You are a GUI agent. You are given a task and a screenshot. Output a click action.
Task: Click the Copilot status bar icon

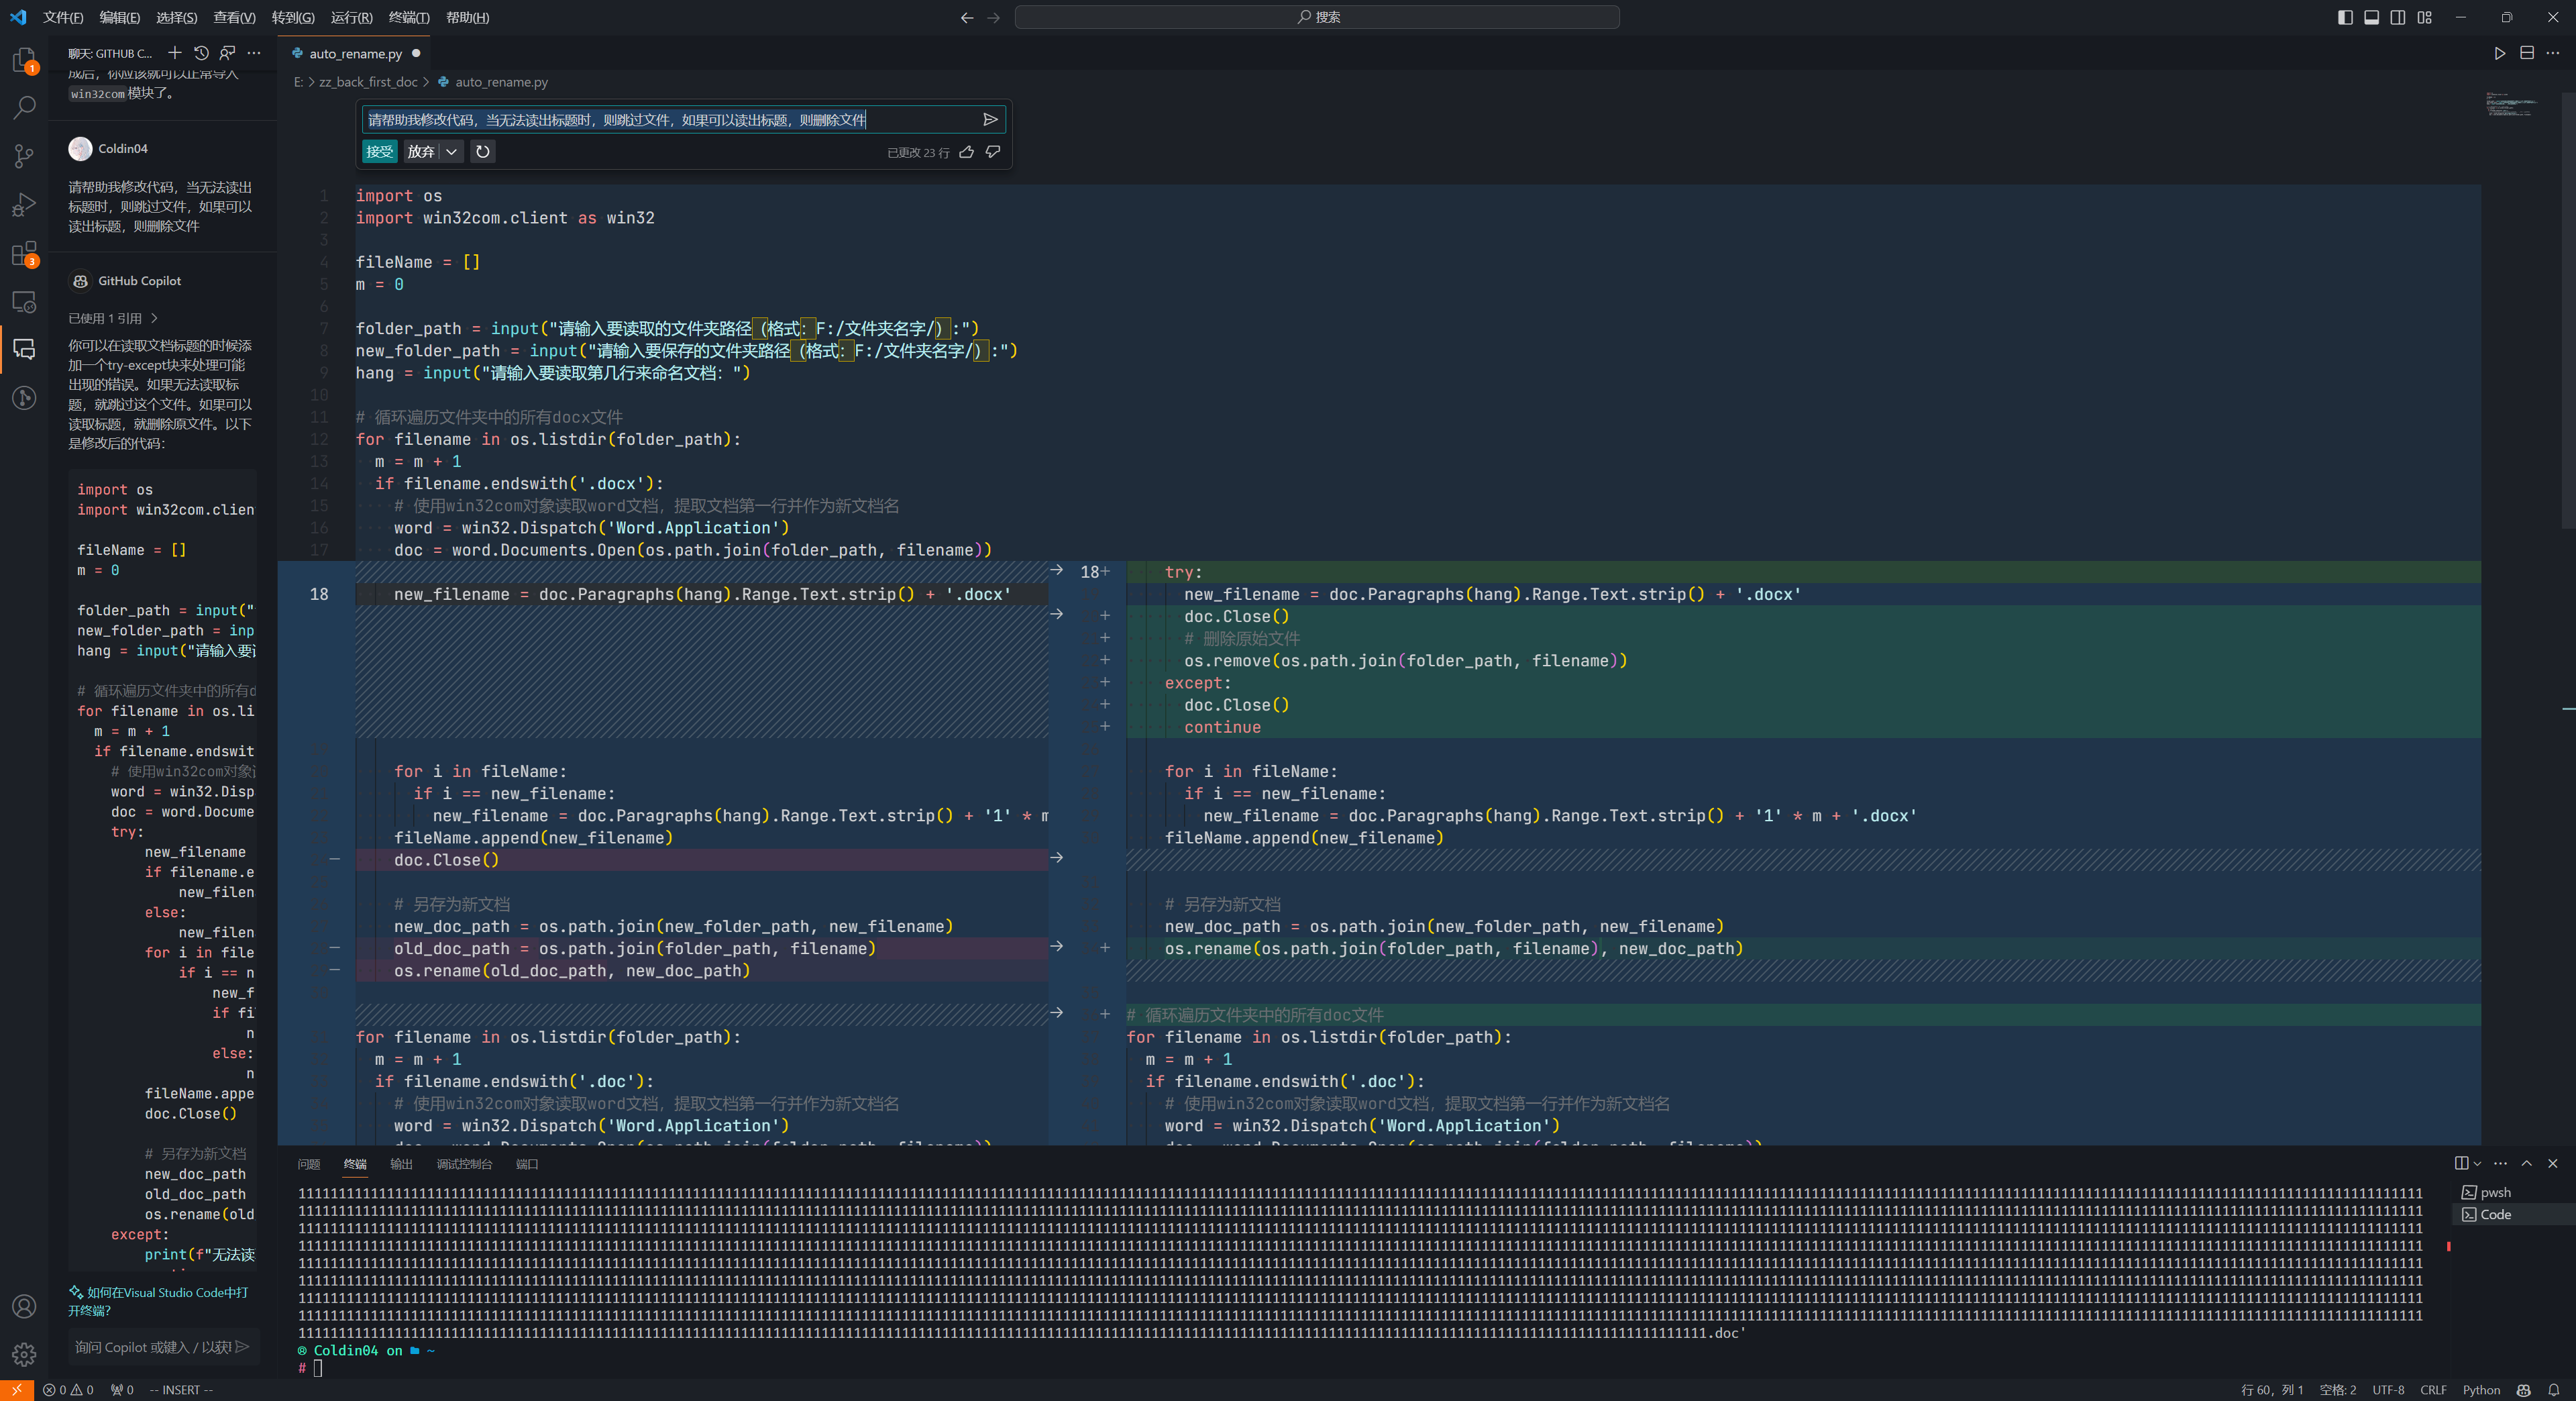coord(2524,1390)
